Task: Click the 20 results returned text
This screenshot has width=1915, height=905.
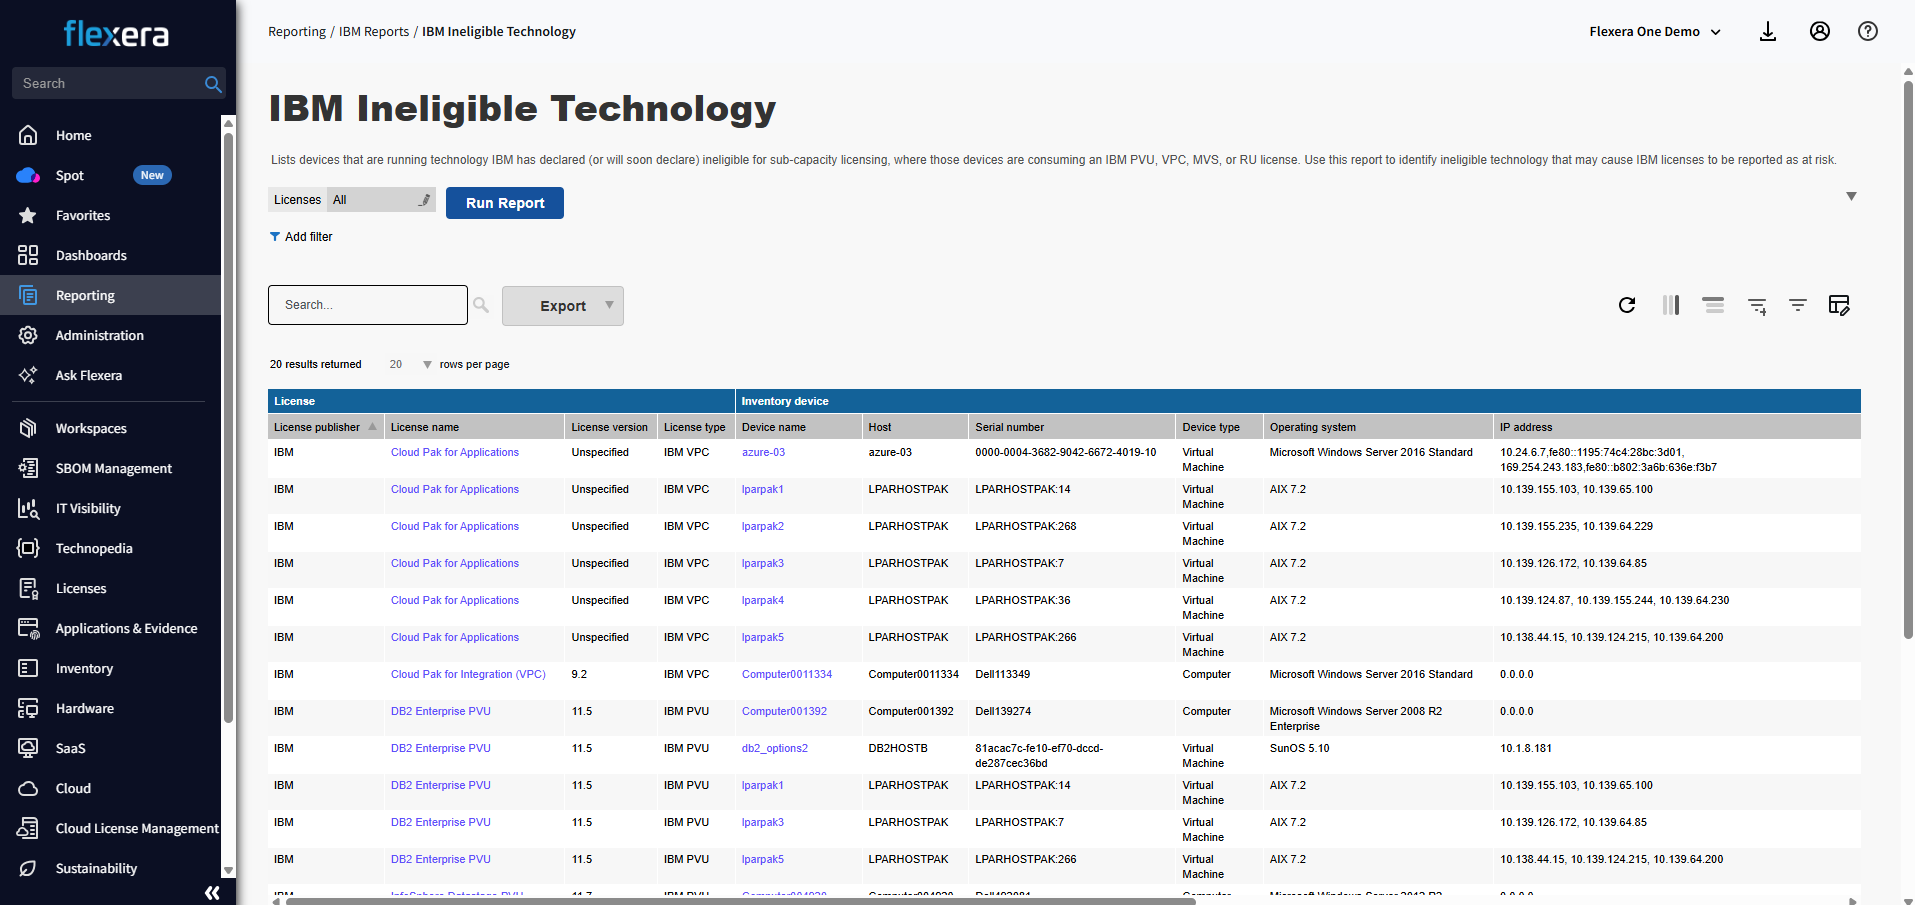Action: click(316, 365)
